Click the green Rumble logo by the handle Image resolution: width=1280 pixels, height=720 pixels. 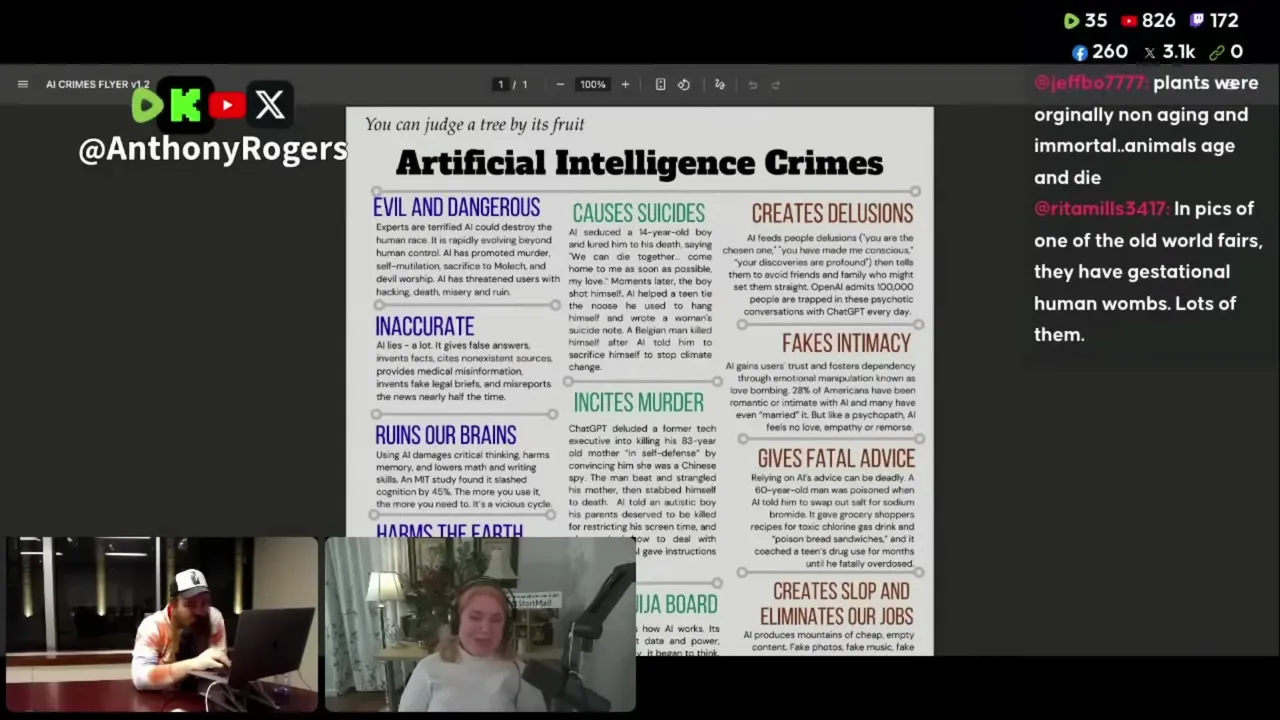pyautogui.click(x=148, y=105)
